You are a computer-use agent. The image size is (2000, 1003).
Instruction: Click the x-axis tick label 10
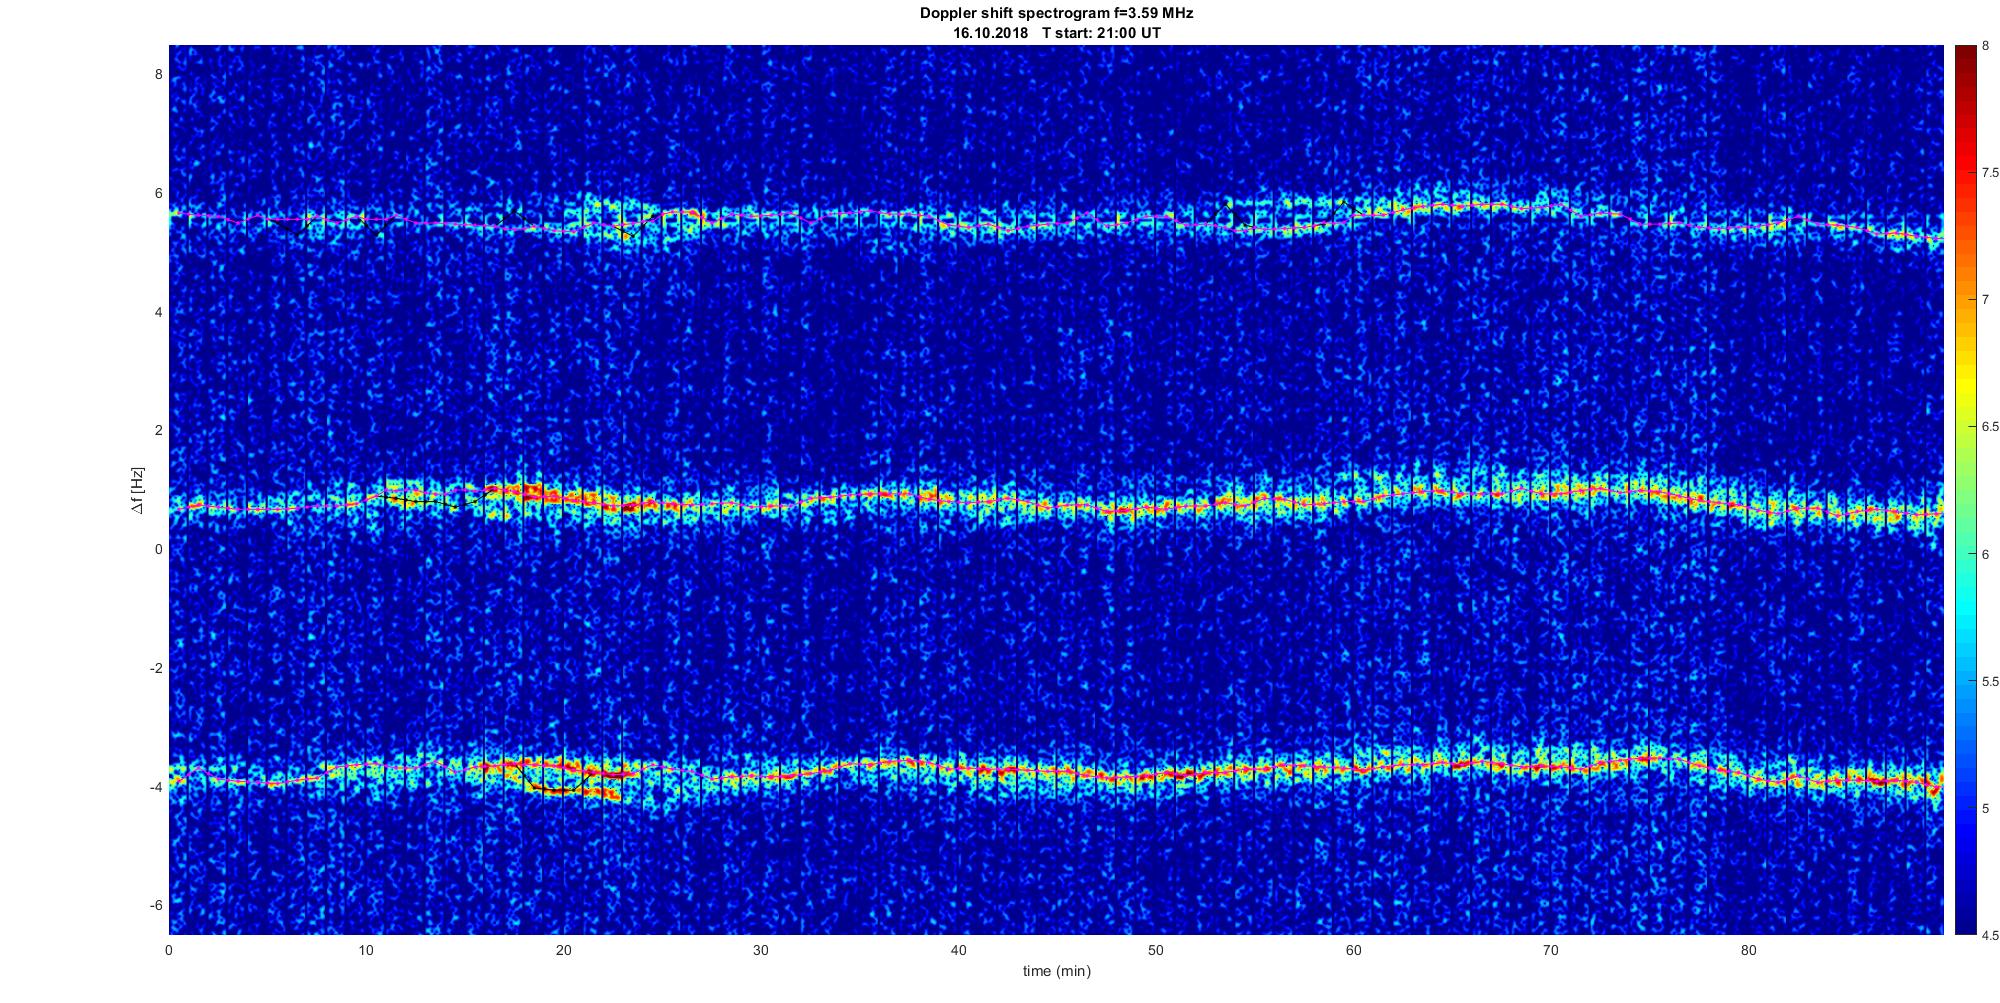click(x=366, y=951)
